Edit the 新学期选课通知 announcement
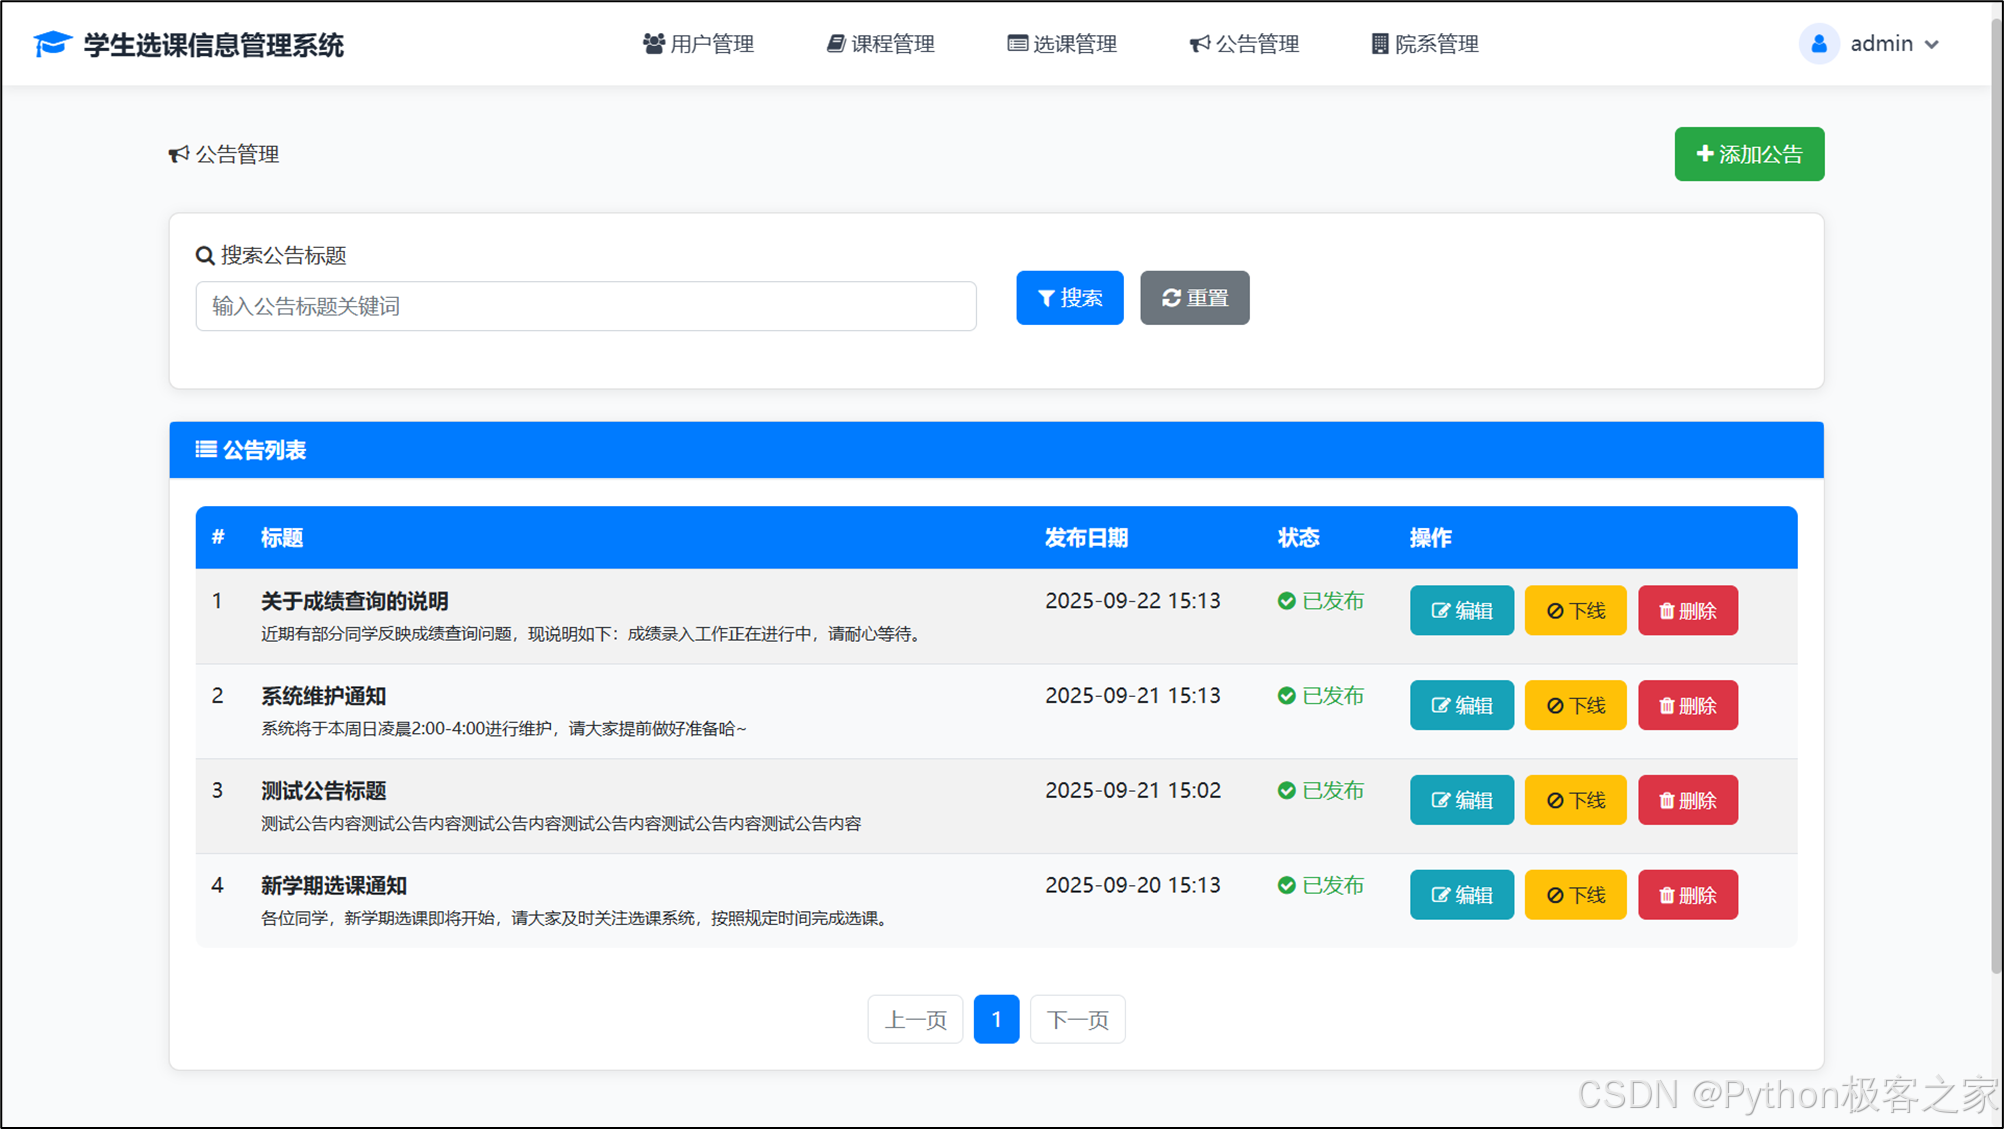 (1461, 895)
